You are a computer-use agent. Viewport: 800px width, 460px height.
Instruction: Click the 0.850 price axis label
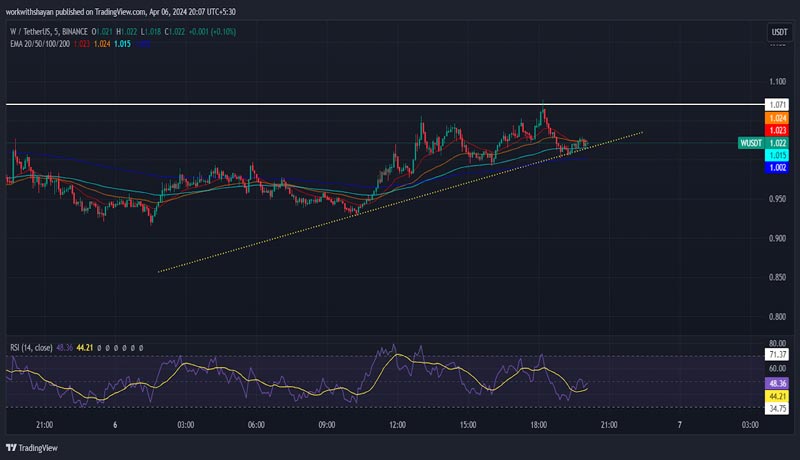coord(778,277)
